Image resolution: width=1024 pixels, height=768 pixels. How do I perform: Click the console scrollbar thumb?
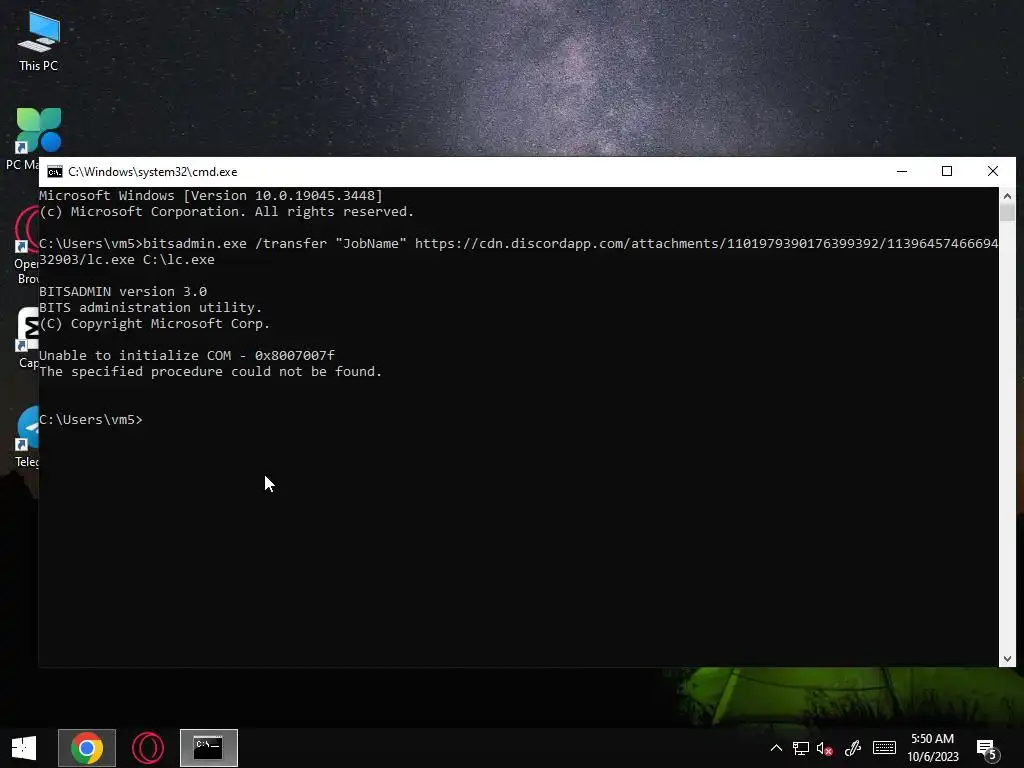click(1007, 213)
